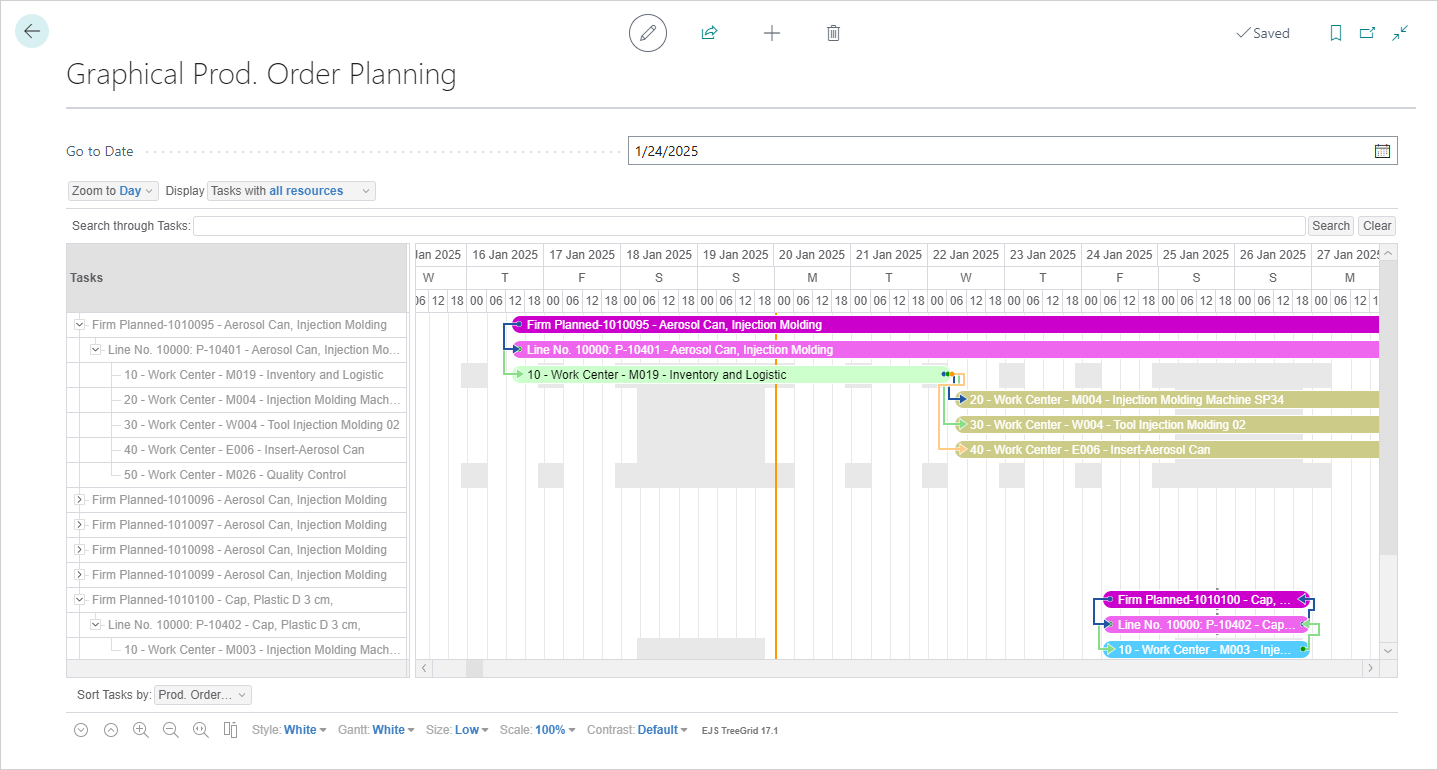Click the Delete trash icon
The width and height of the screenshot is (1438, 770).
click(833, 32)
